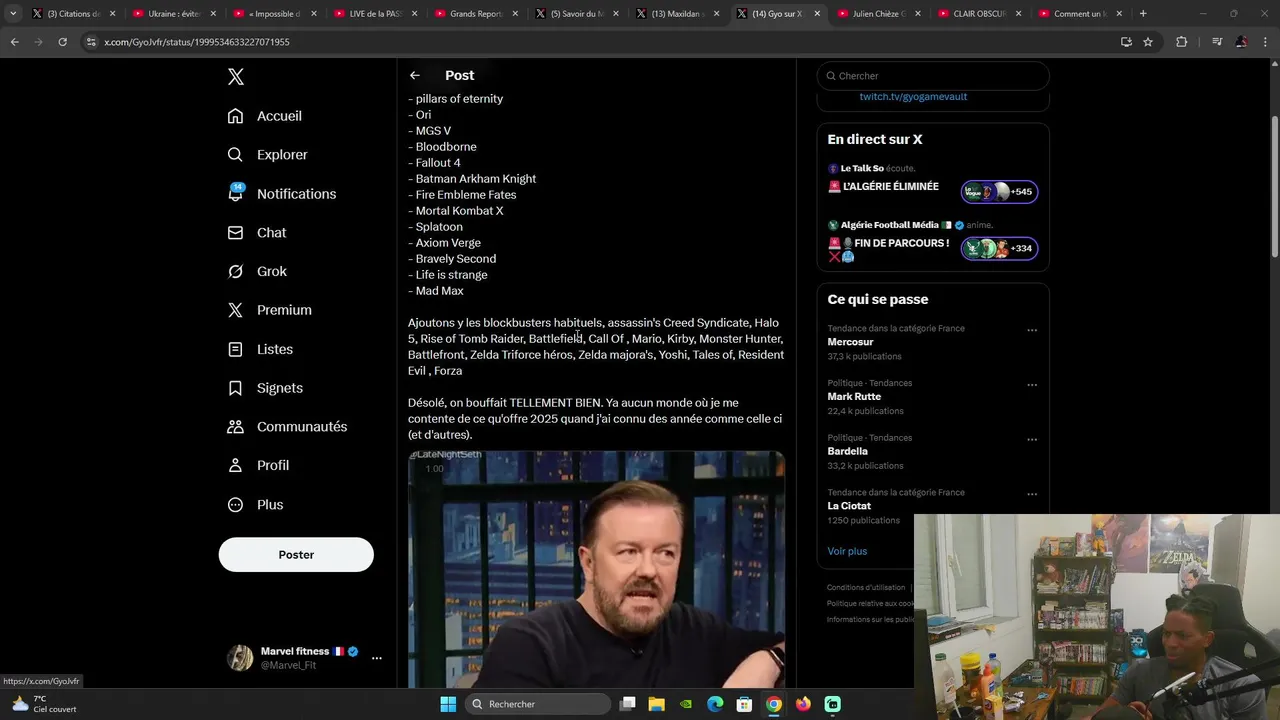1280x720 pixels.
Task: Switch to Julien Chièze tab
Action: tap(877, 14)
